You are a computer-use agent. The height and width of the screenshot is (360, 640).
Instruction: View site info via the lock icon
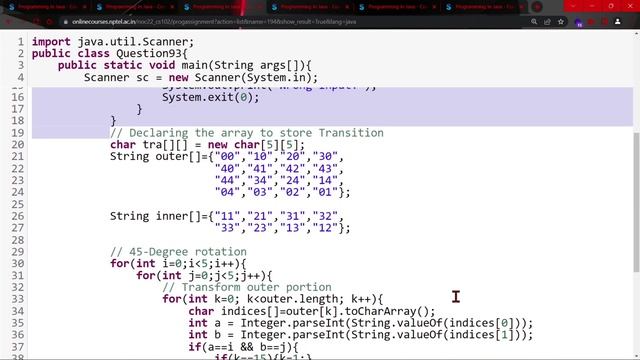point(65,22)
